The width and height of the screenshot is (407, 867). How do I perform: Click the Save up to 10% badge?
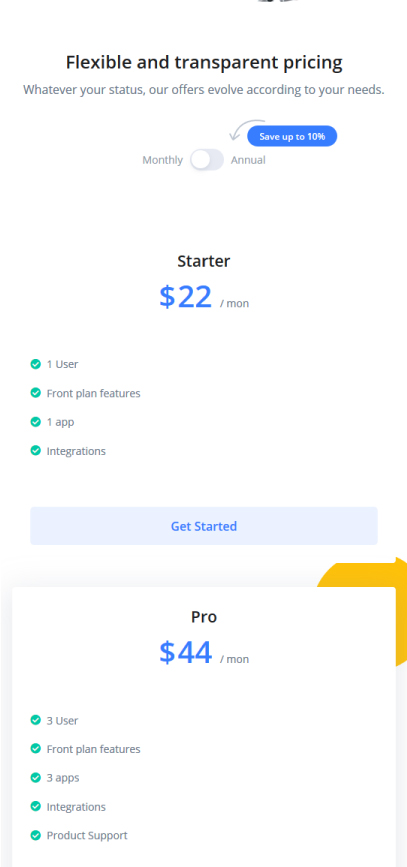coord(292,136)
